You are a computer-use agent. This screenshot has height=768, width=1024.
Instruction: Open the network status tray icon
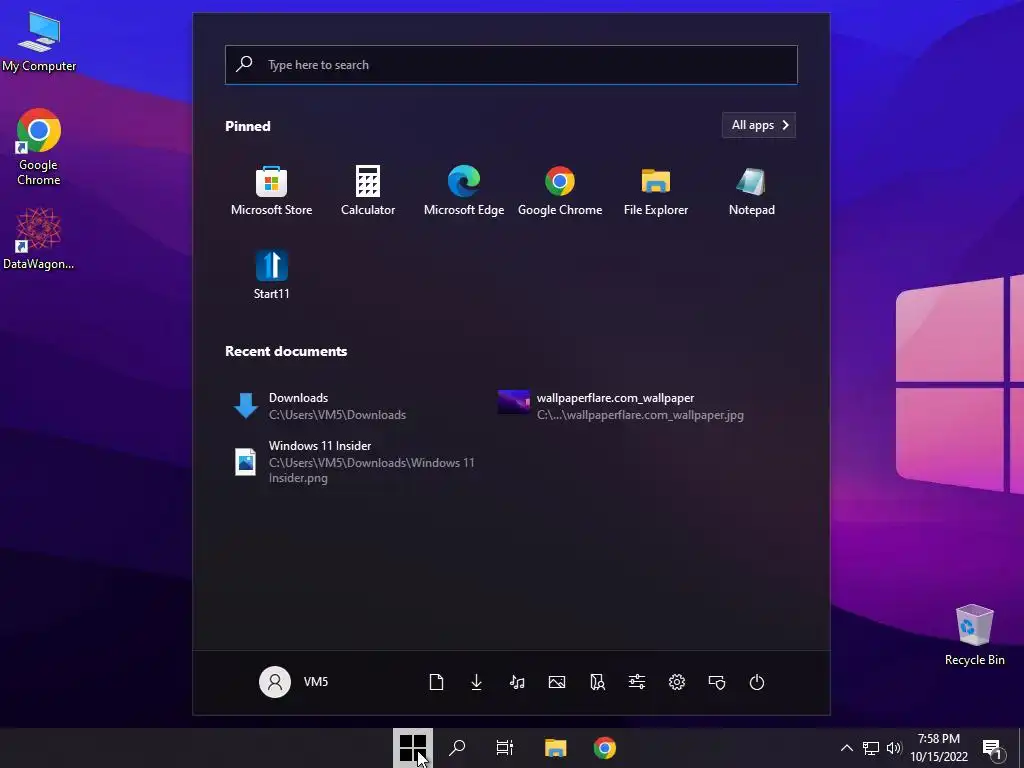[x=871, y=748]
